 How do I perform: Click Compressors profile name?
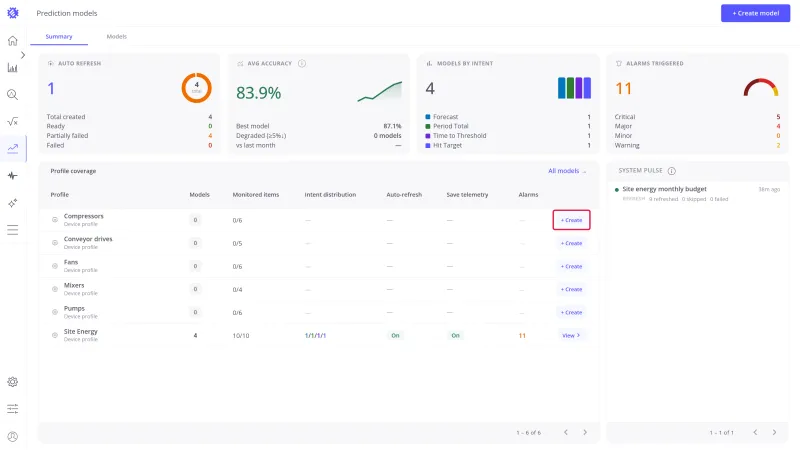pyautogui.click(x=84, y=216)
